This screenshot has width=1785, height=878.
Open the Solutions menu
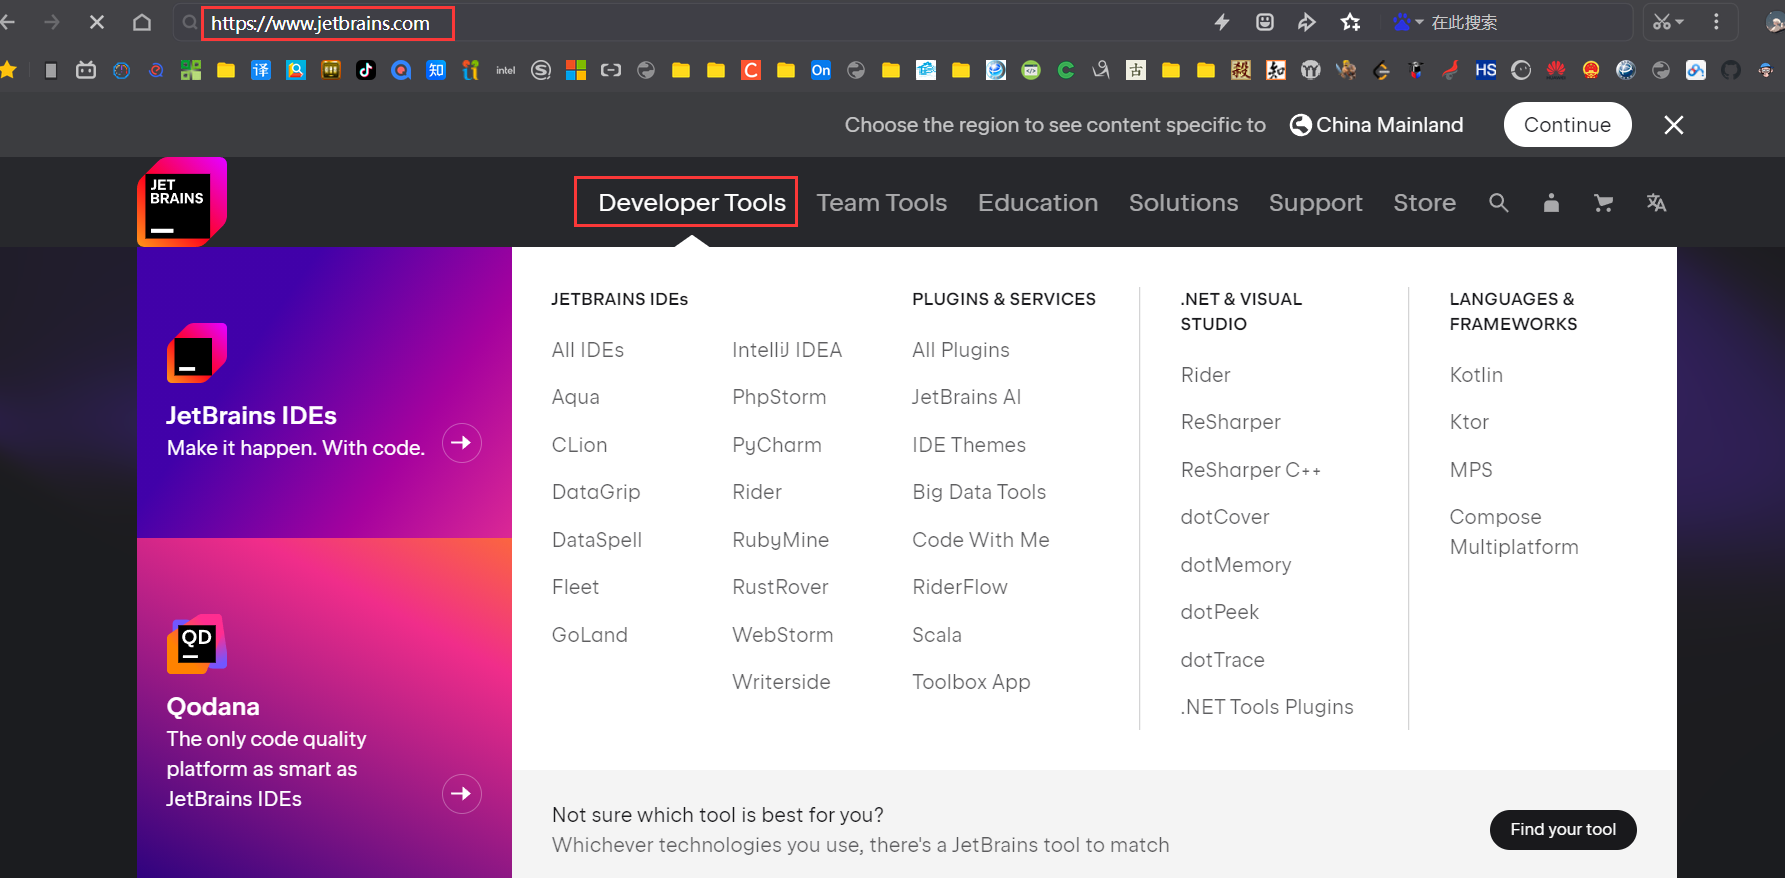click(x=1183, y=203)
